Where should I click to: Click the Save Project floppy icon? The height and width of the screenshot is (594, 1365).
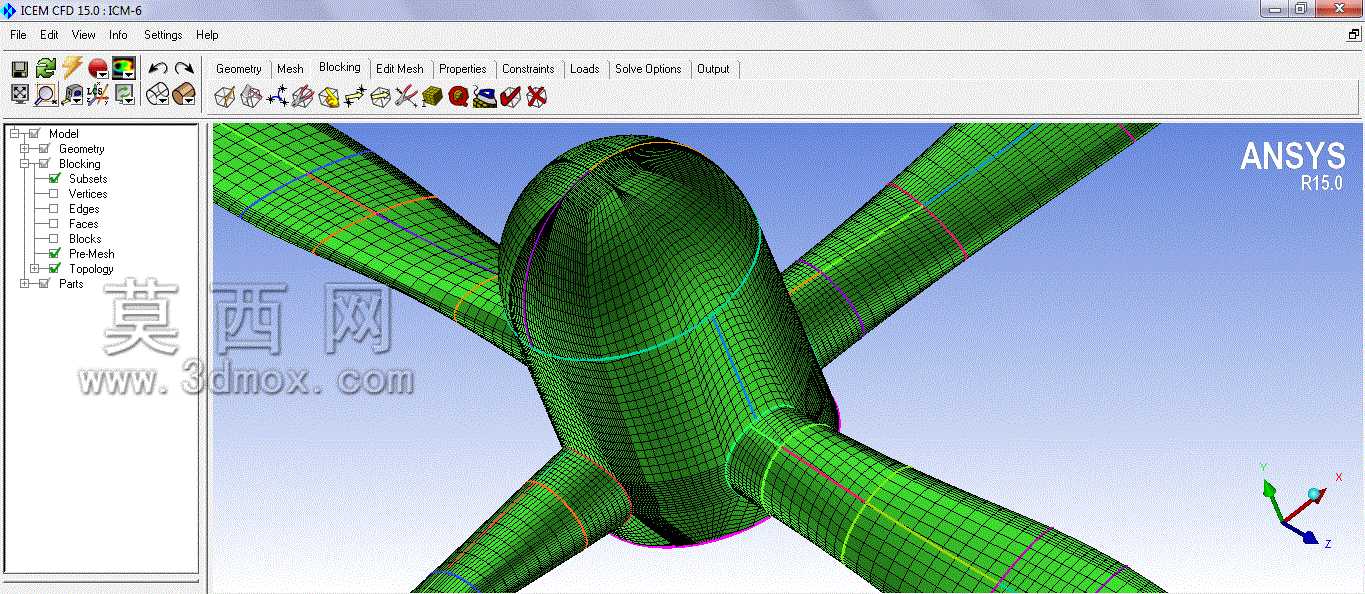[x=19, y=68]
